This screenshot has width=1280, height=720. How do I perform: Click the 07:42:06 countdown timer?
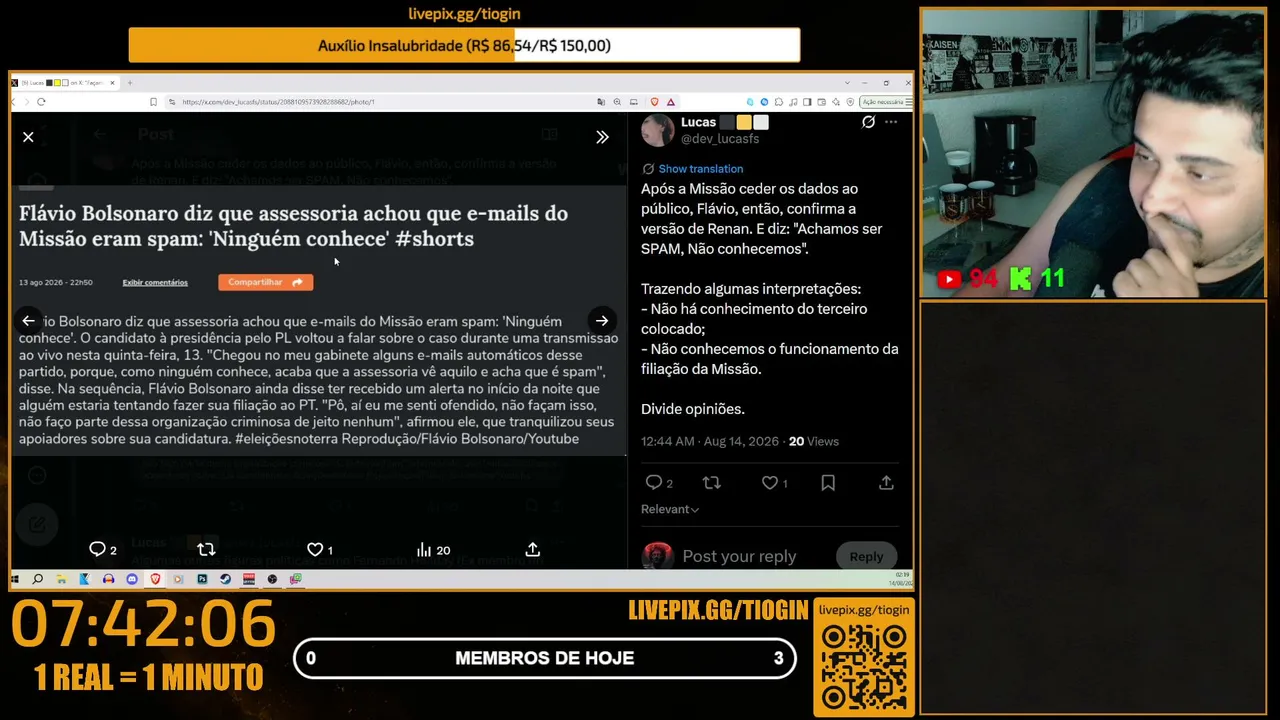tap(143, 625)
